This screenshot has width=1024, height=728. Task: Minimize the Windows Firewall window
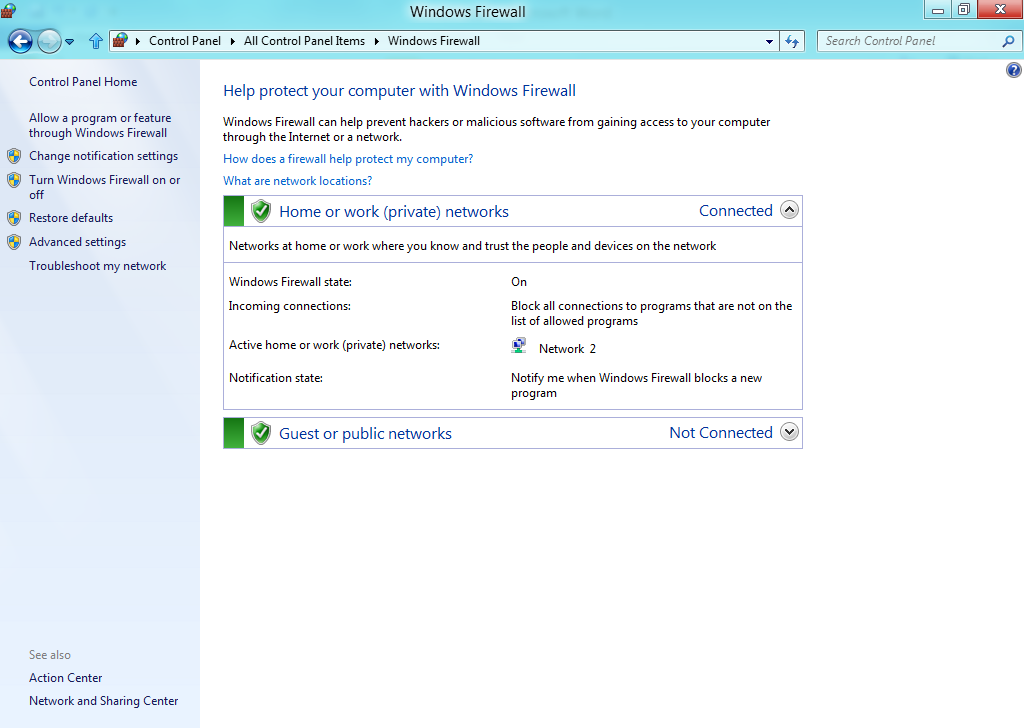[938, 10]
